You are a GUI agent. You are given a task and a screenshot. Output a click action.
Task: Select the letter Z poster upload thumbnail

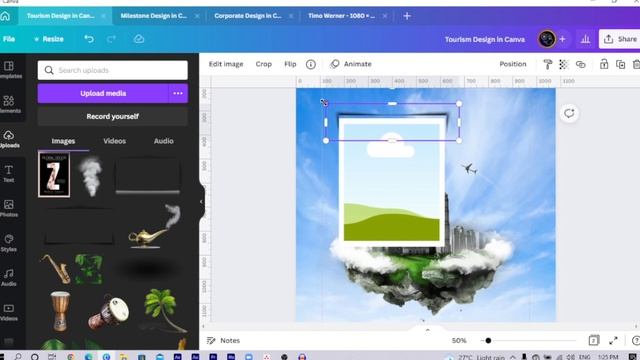point(54,175)
